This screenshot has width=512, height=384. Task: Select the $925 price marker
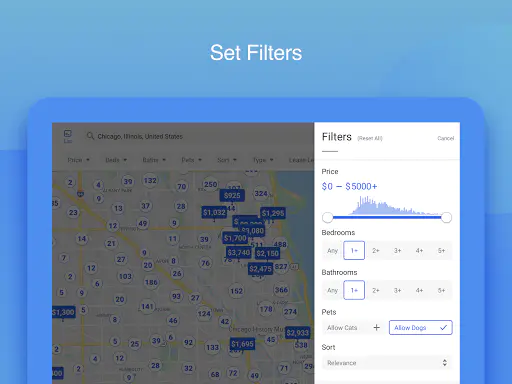pyautogui.click(x=232, y=195)
